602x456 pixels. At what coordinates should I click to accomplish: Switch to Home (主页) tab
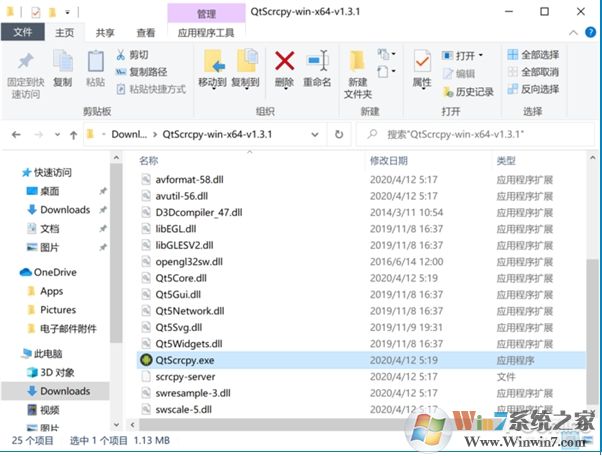[64, 33]
